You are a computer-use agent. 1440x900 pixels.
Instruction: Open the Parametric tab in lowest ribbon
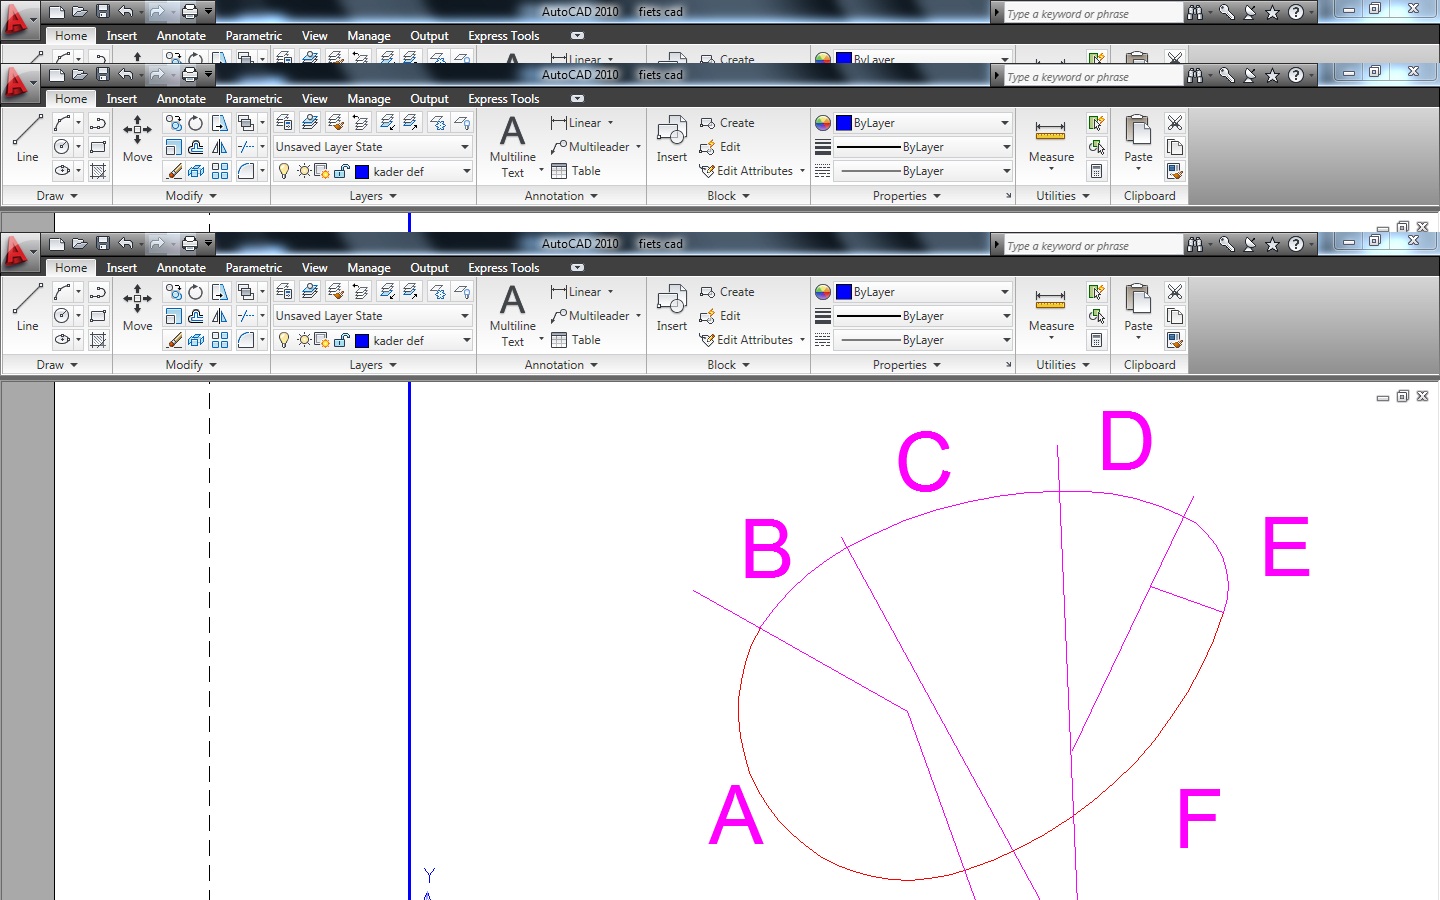click(254, 267)
